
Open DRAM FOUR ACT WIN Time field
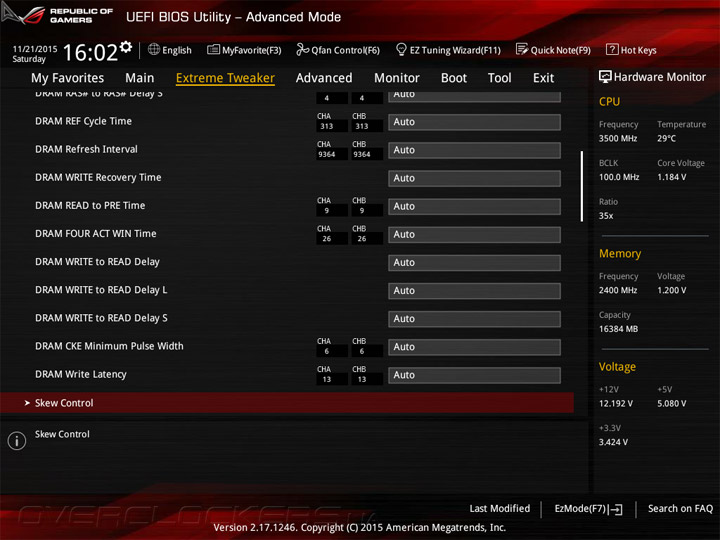pos(474,235)
